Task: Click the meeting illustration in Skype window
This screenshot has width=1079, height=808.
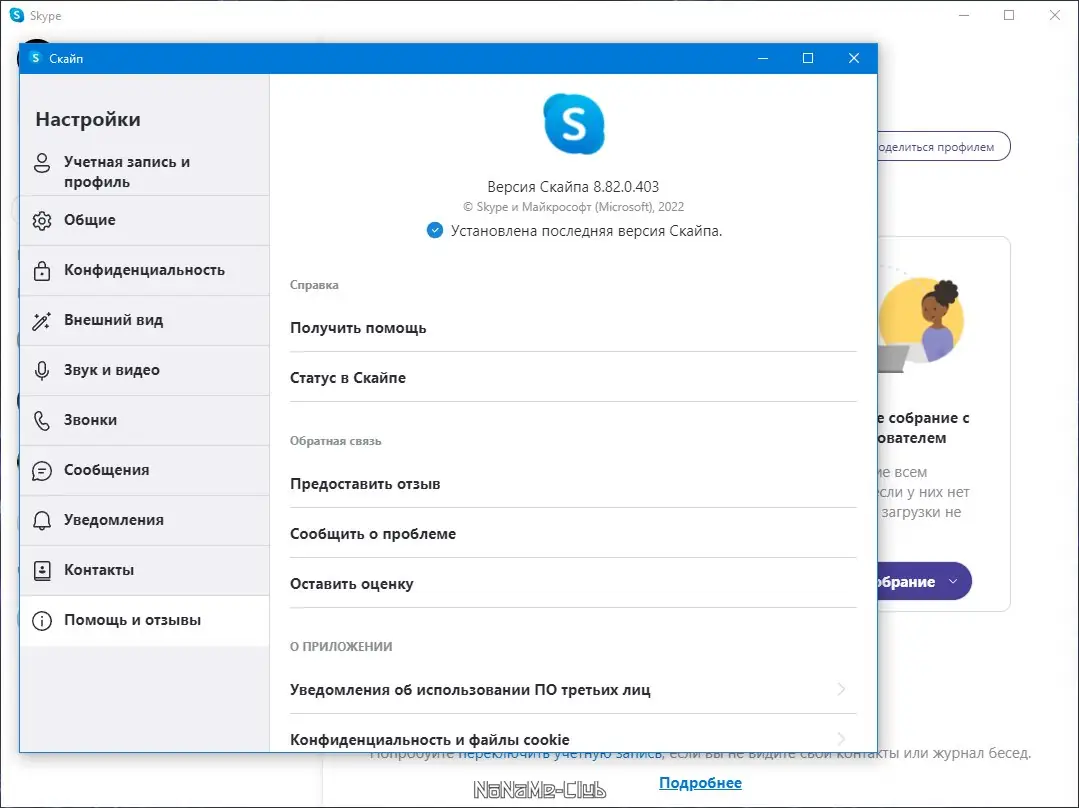Action: tap(921, 321)
